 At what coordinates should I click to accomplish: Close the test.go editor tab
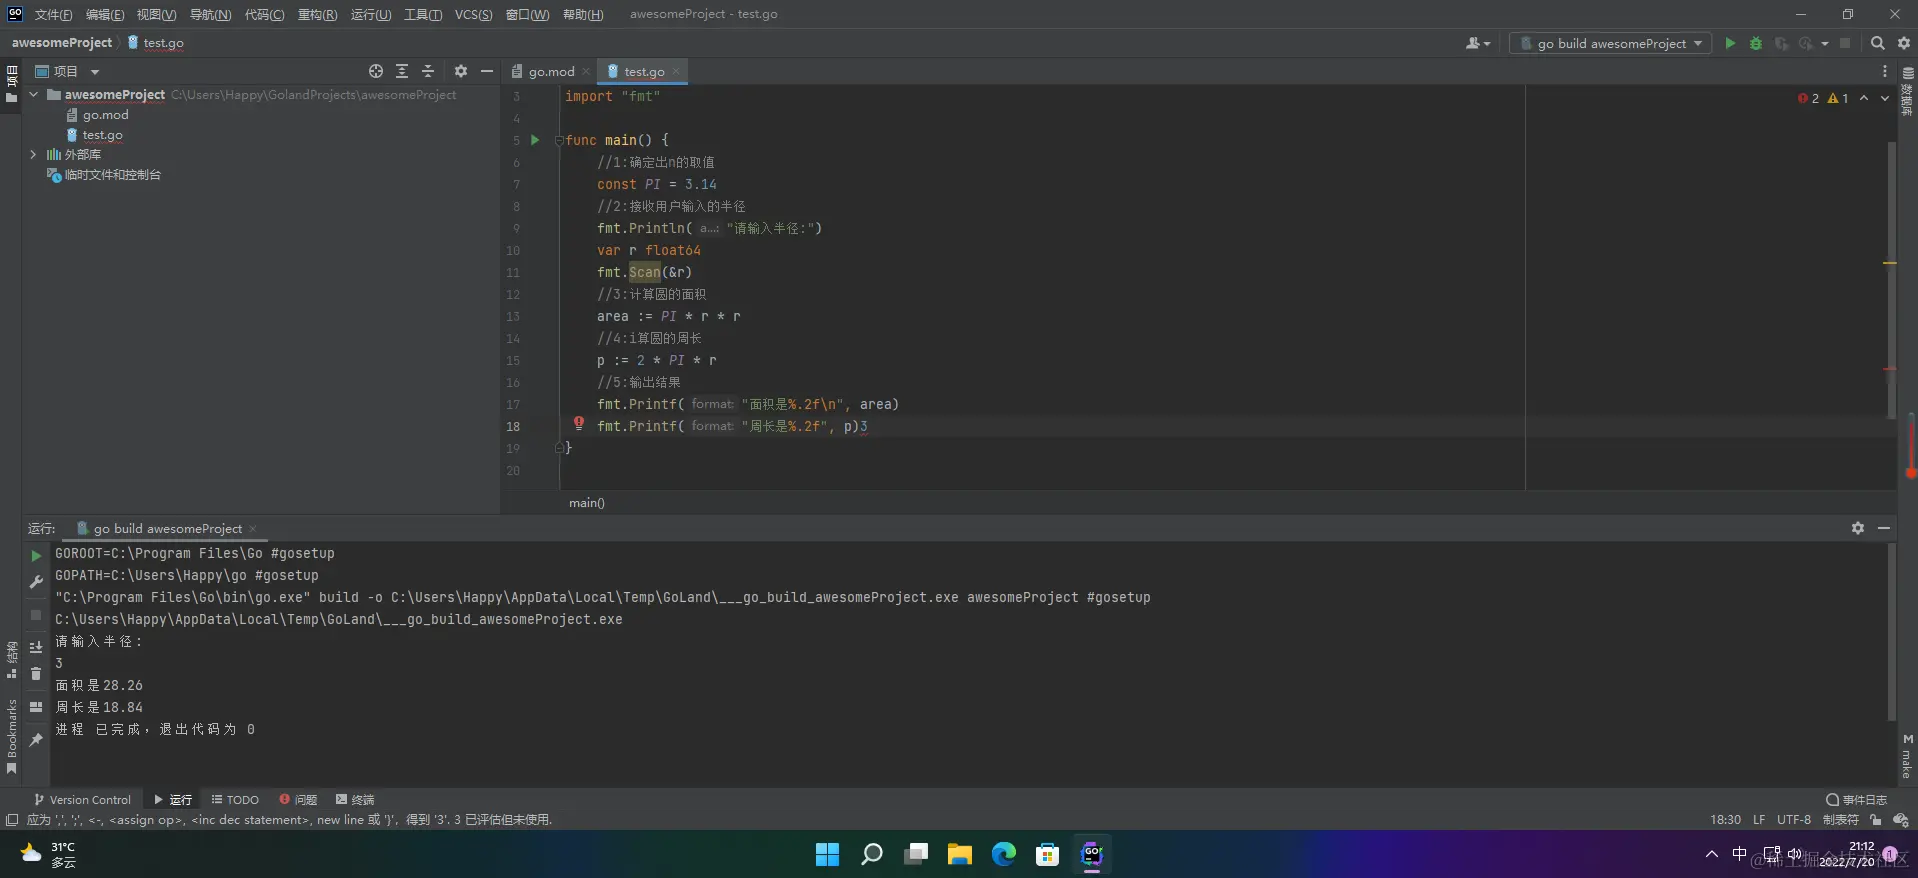[x=676, y=71]
